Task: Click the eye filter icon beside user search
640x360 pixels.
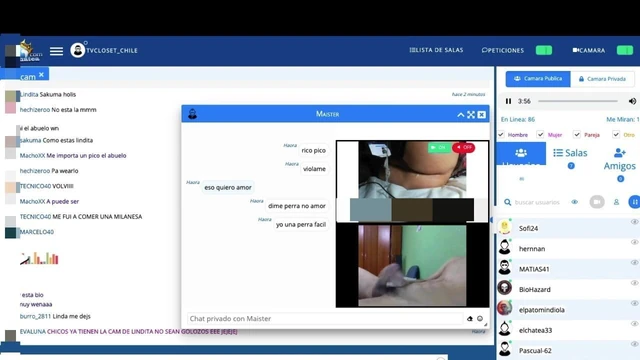Action: pos(575,202)
